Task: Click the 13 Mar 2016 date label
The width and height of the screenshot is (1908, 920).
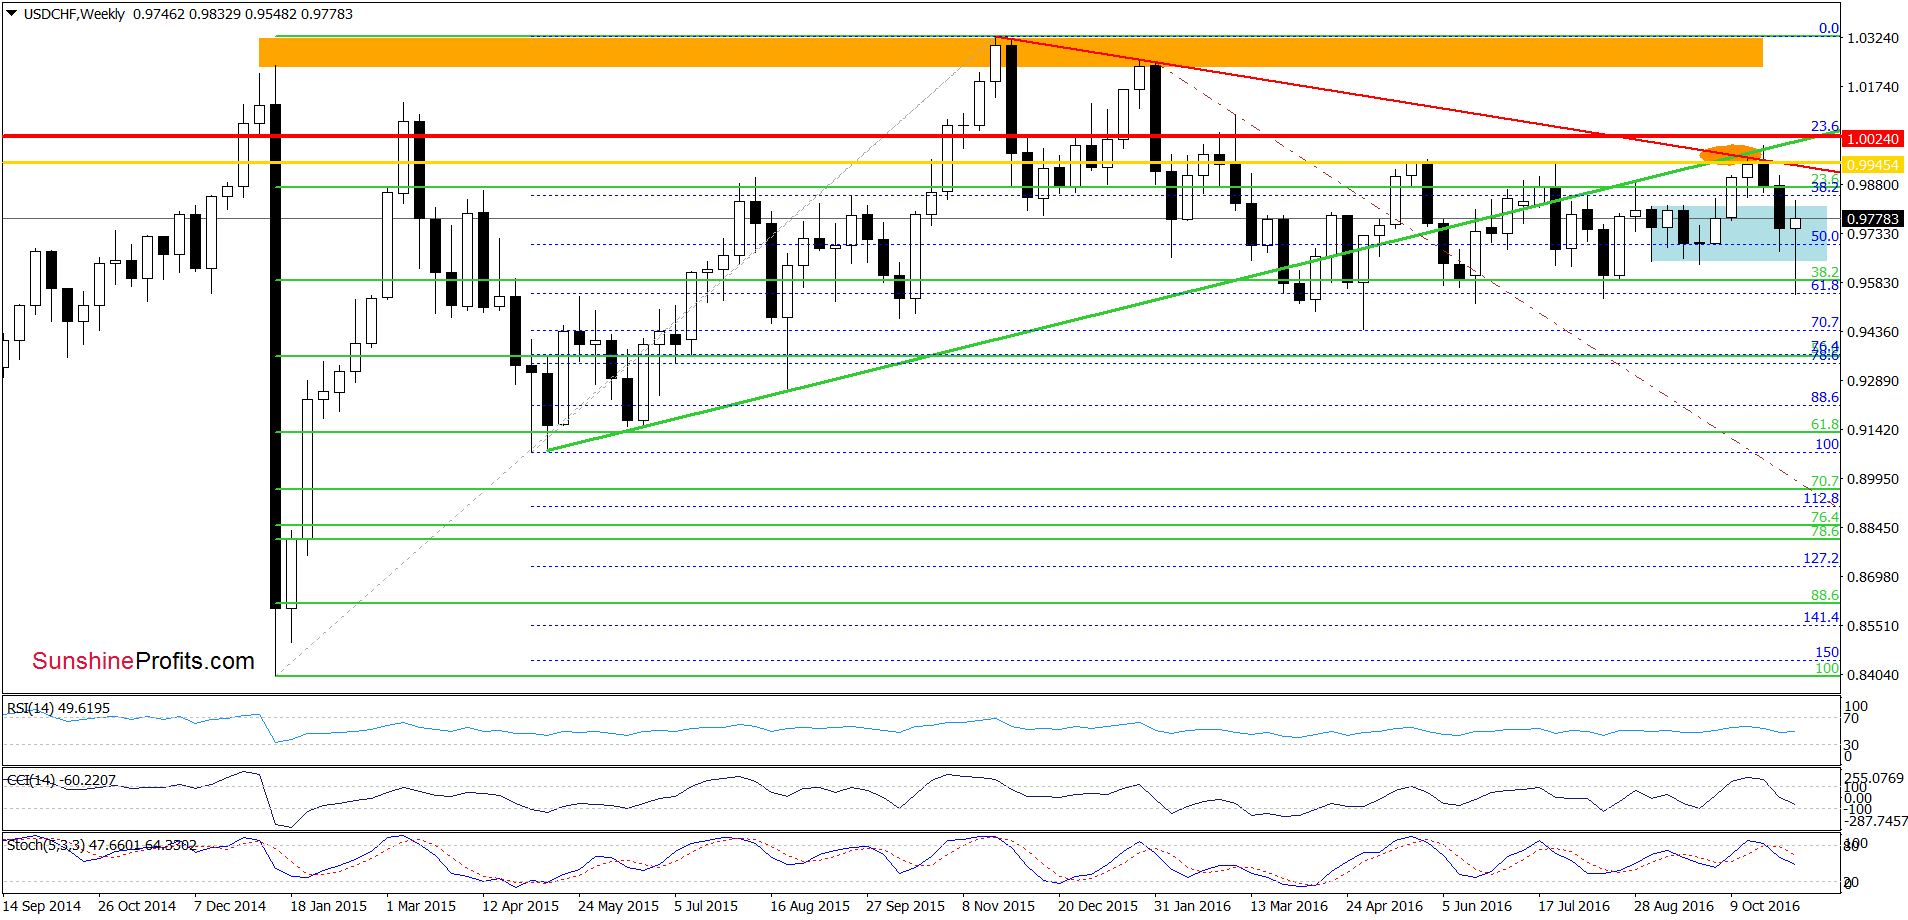Action: point(1289,906)
